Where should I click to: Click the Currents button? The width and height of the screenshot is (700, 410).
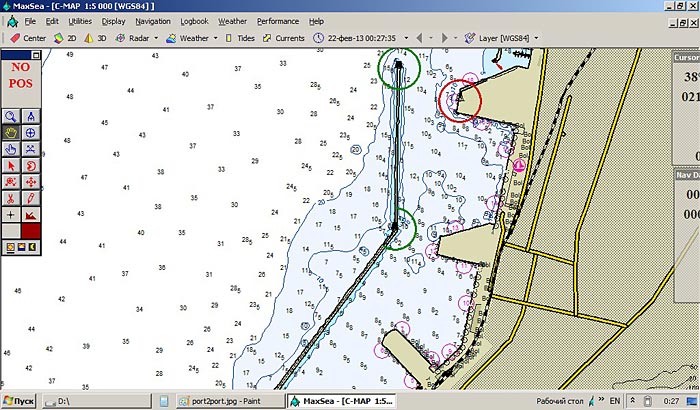(284, 38)
